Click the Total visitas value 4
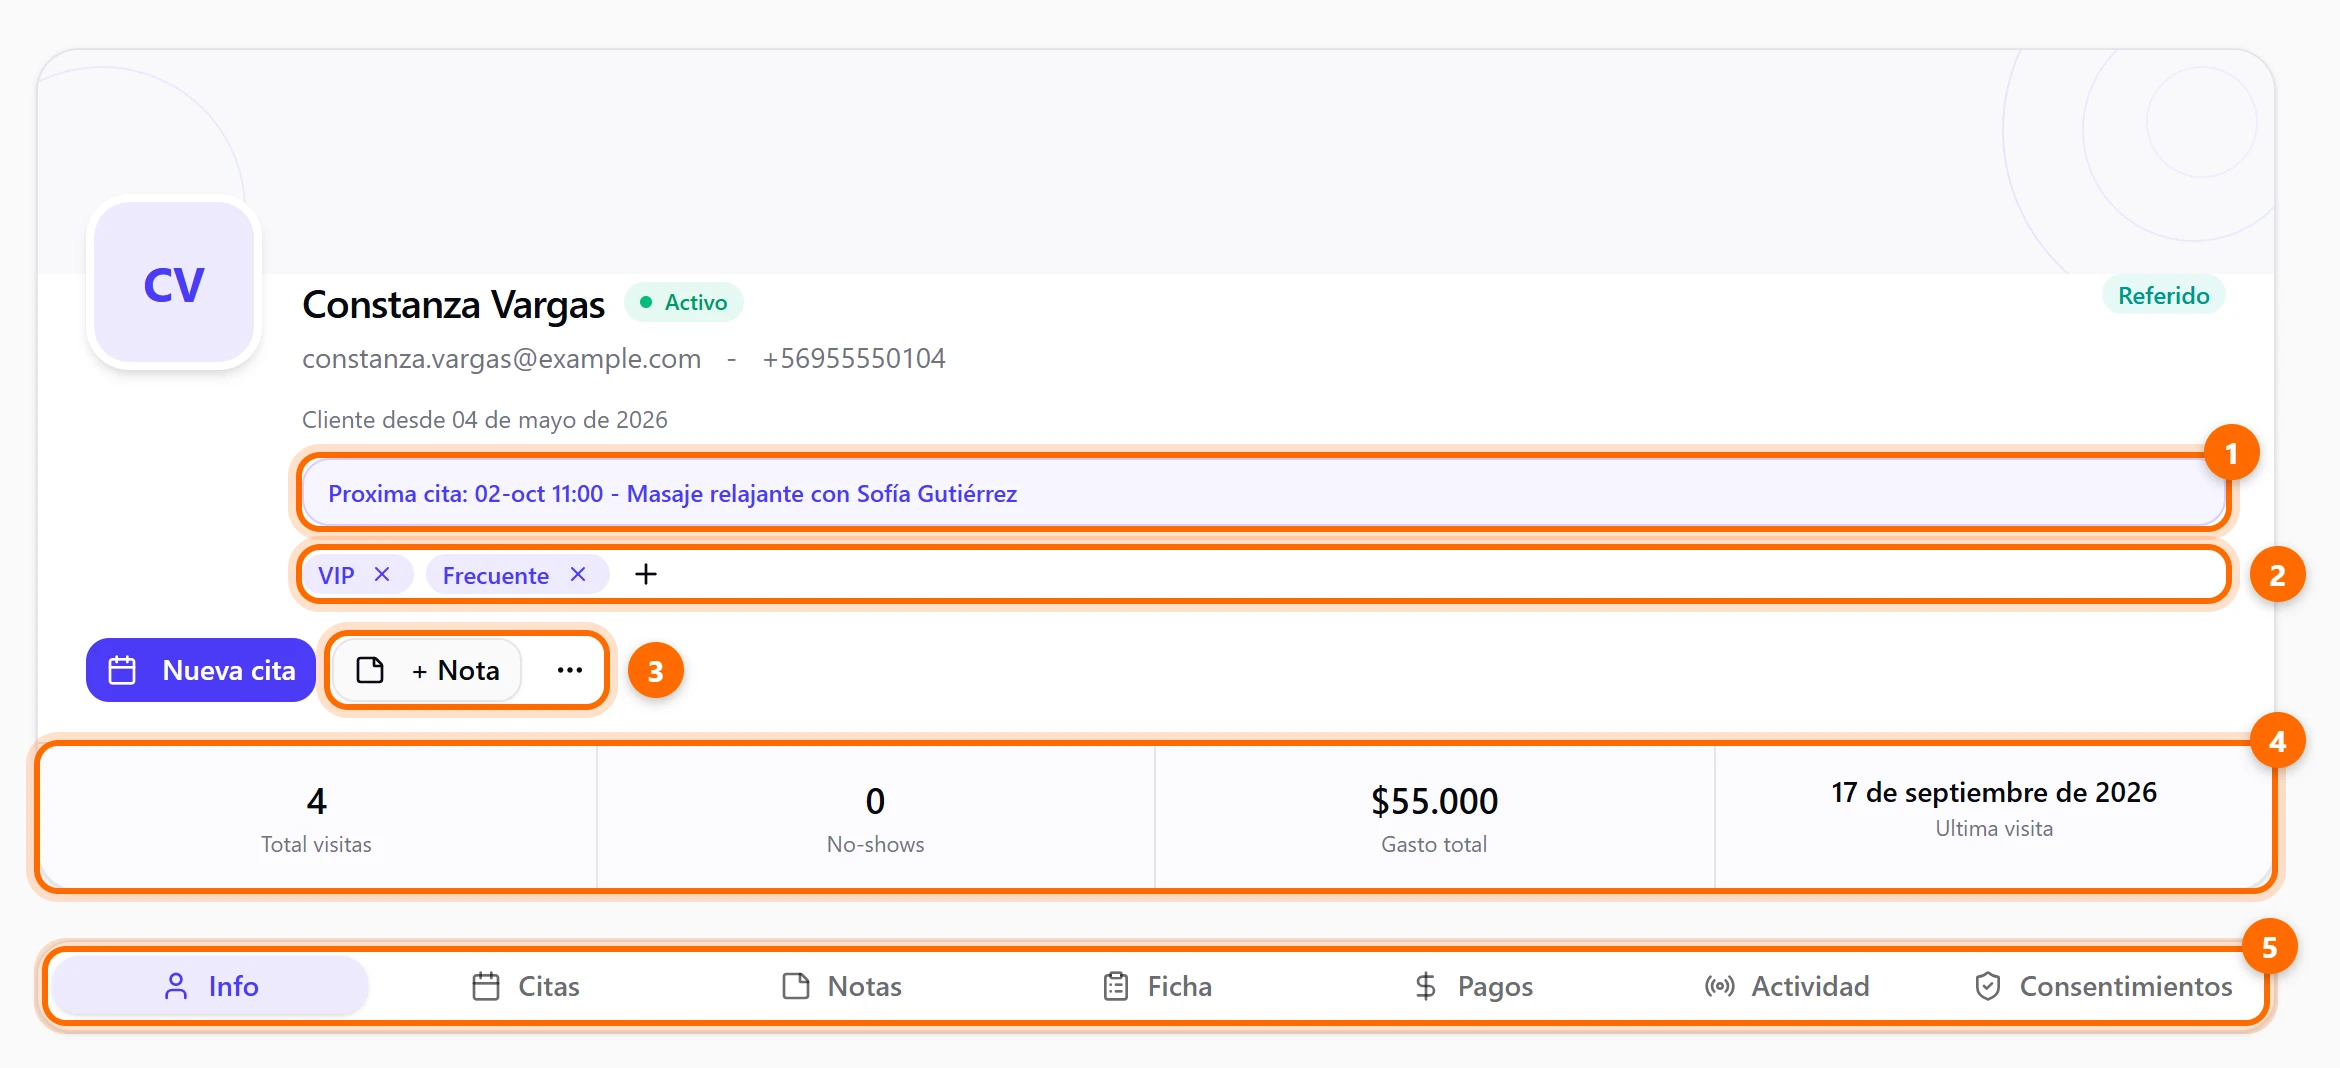 316,801
